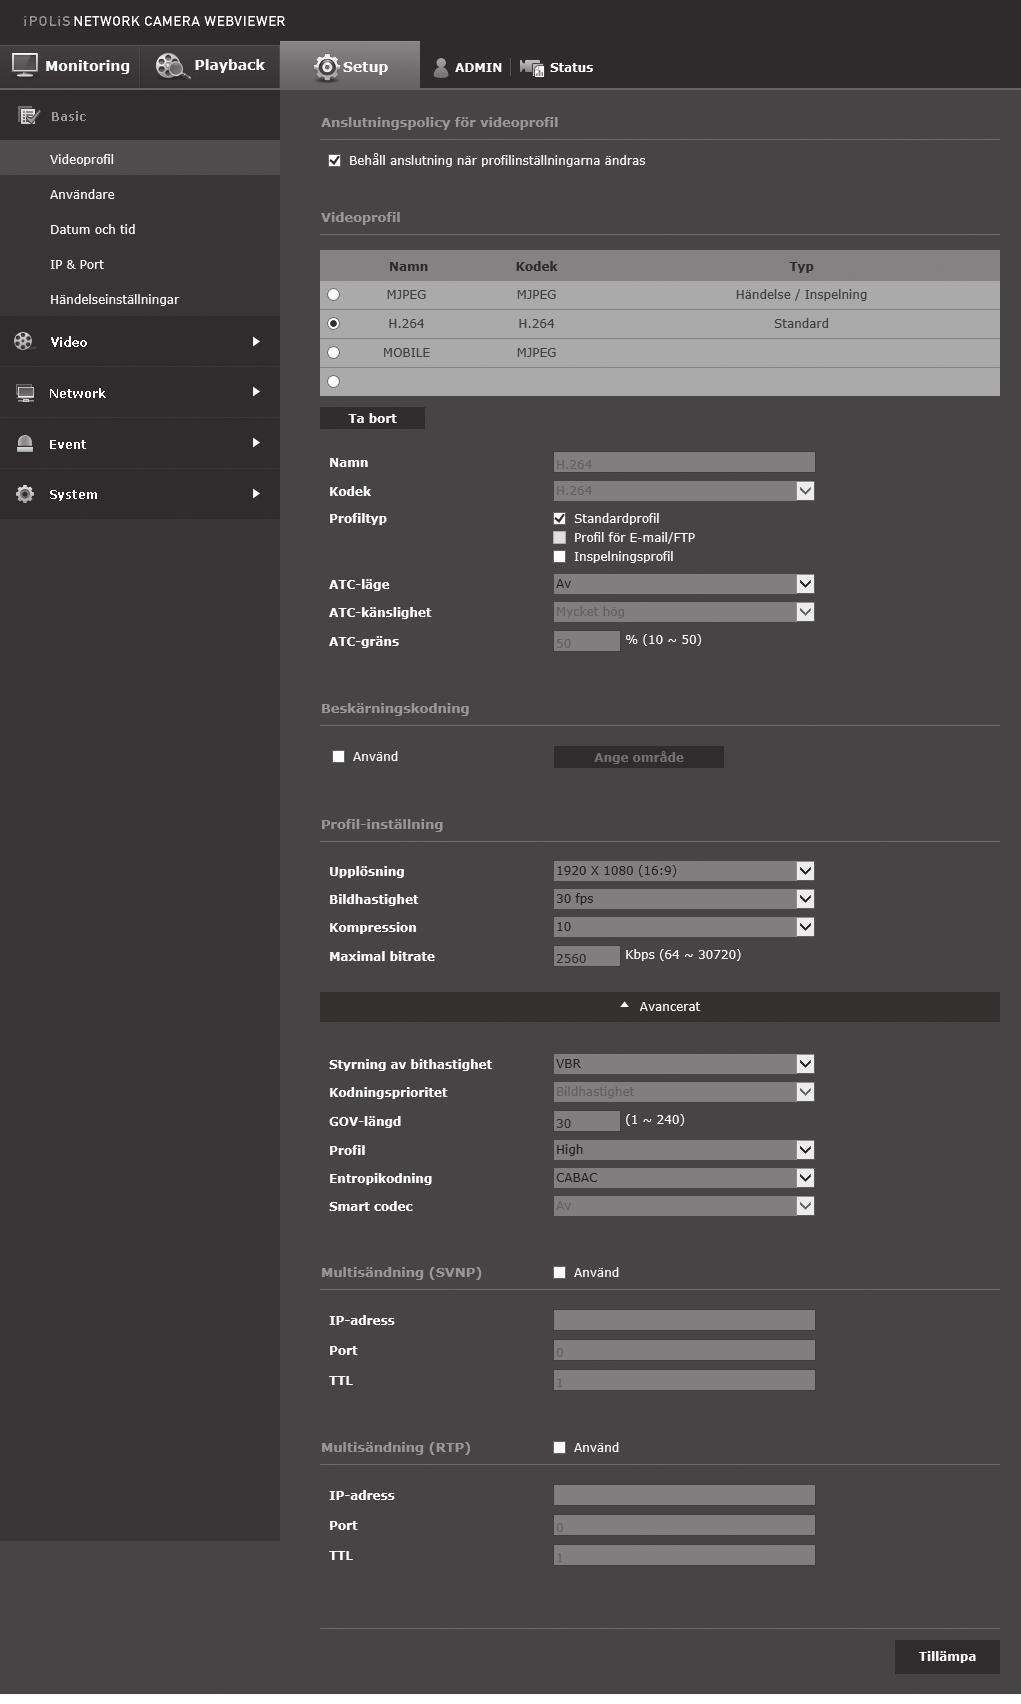1021x1704 pixels.
Task: Click the Basic section icon
Action: click(x=29, y=116)
